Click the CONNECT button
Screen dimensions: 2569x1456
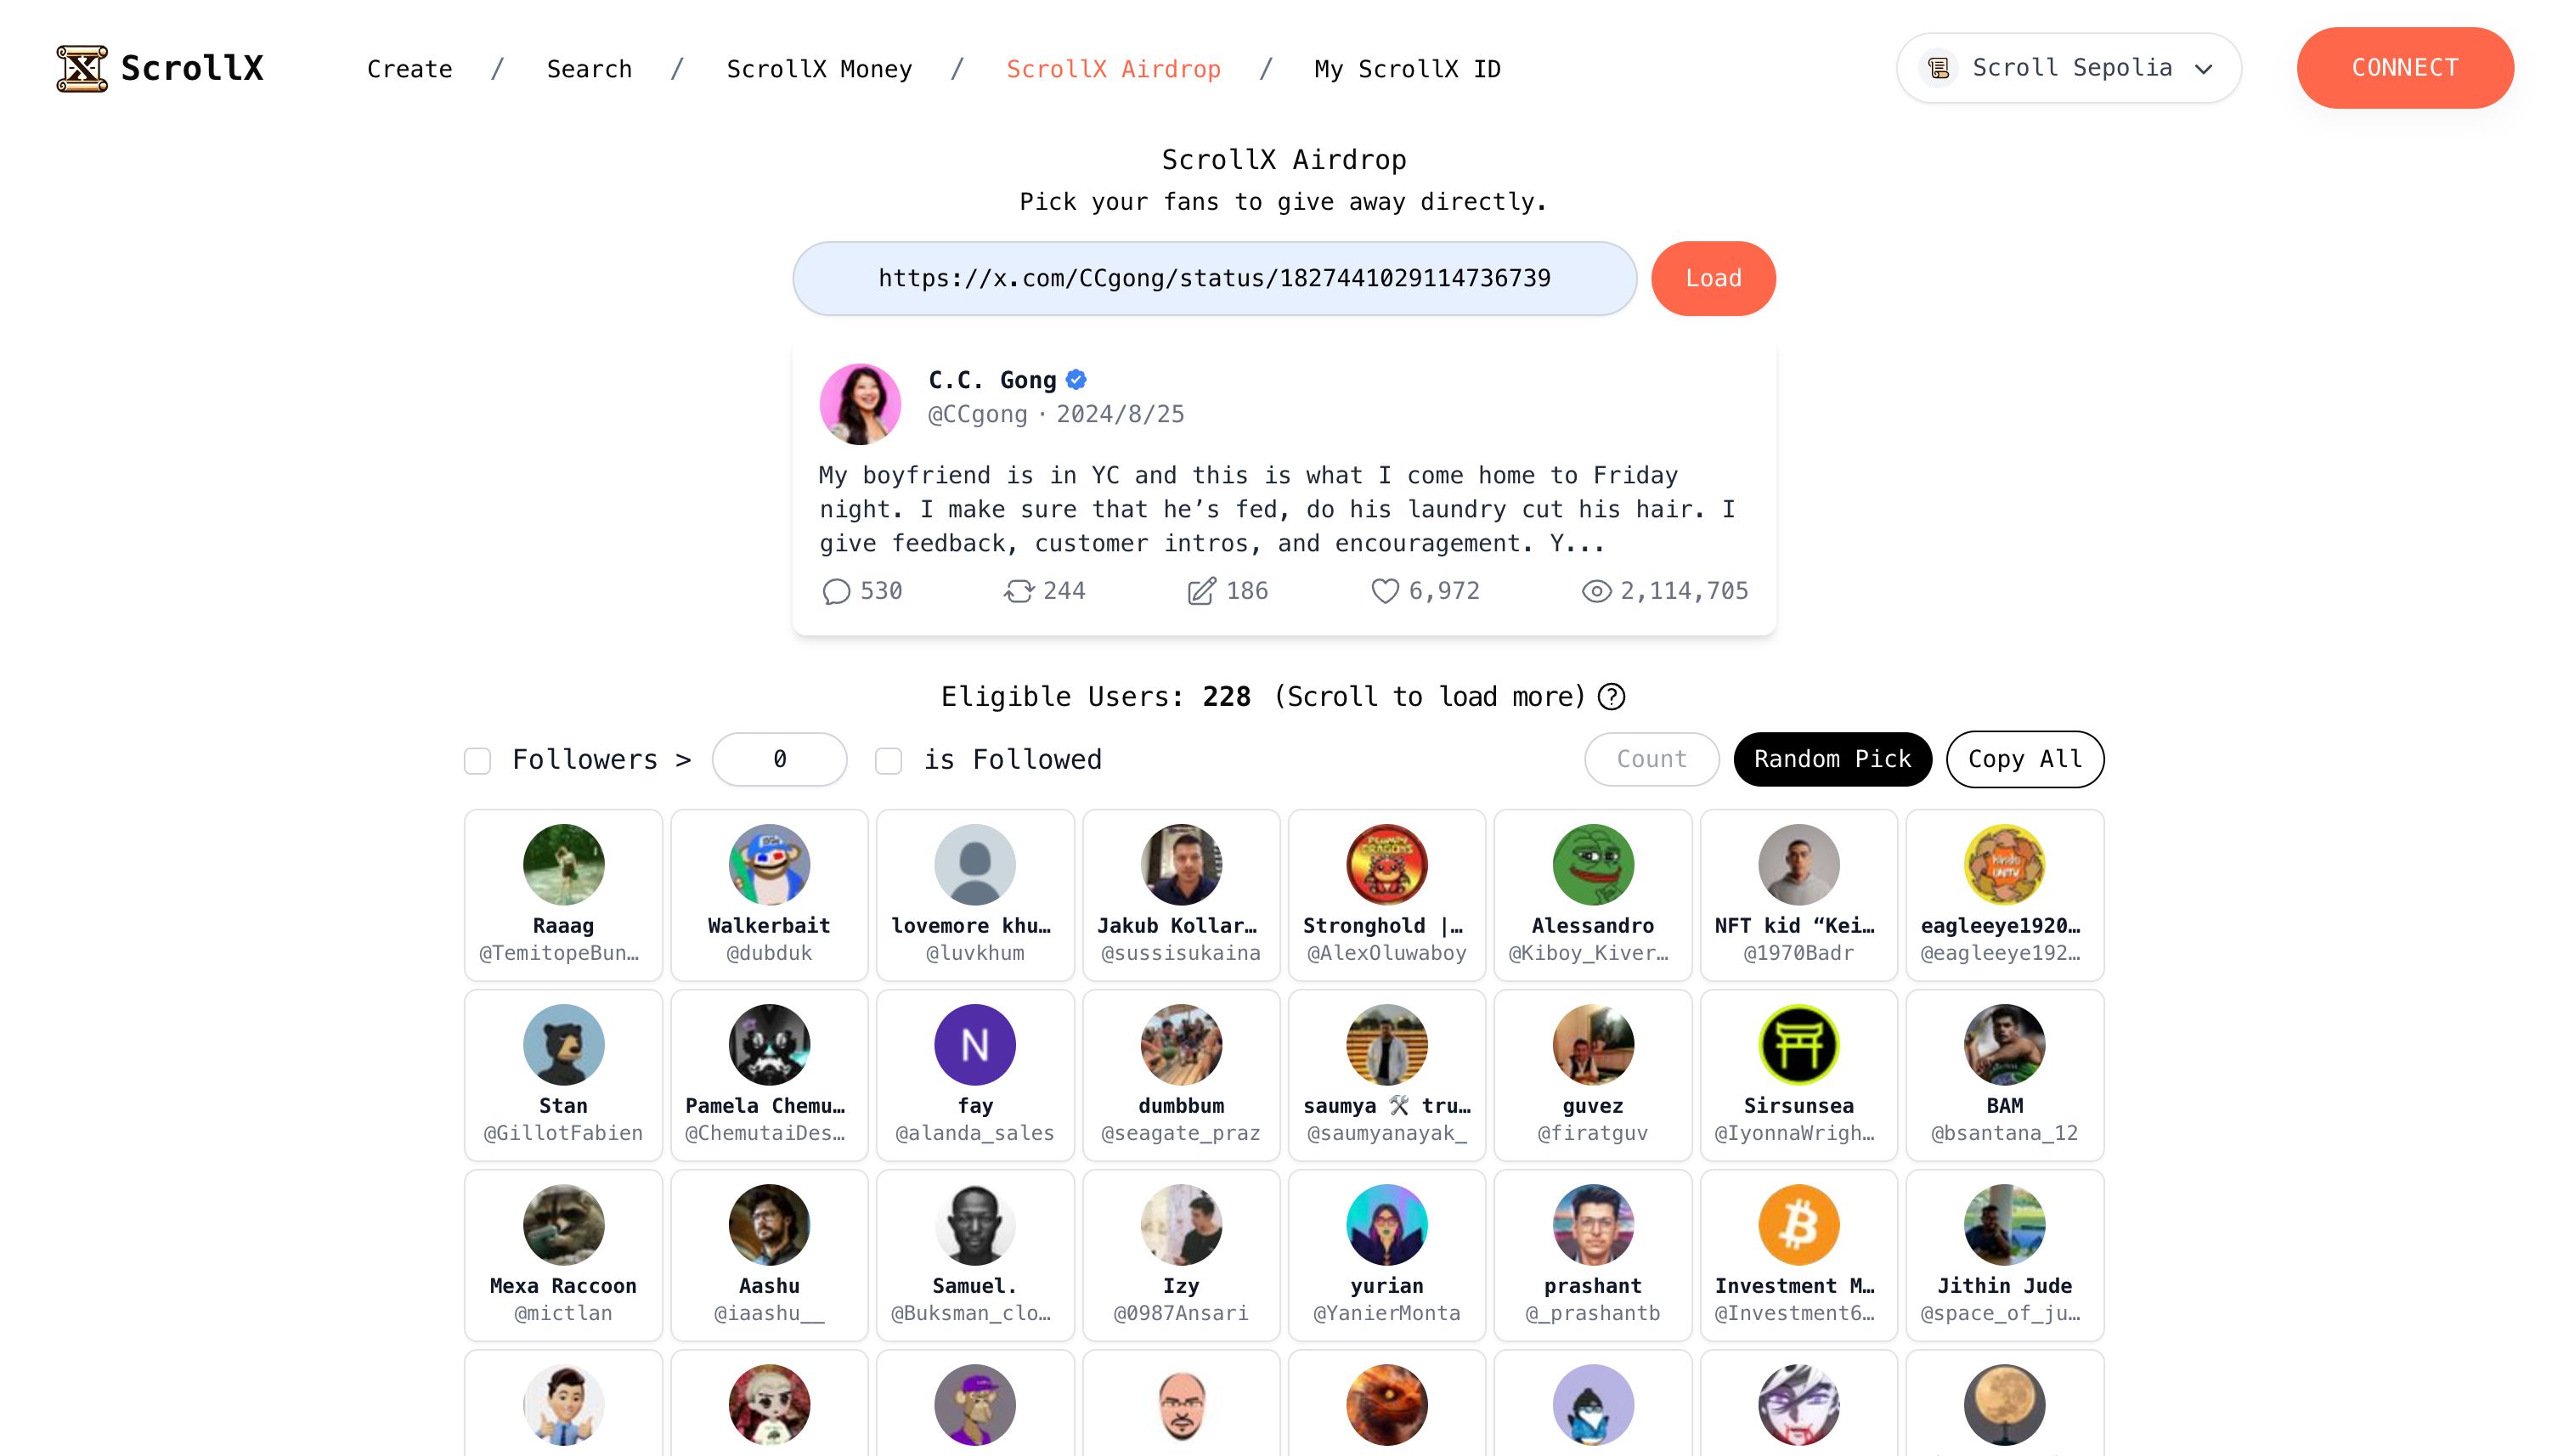(x=2405, y=67)
